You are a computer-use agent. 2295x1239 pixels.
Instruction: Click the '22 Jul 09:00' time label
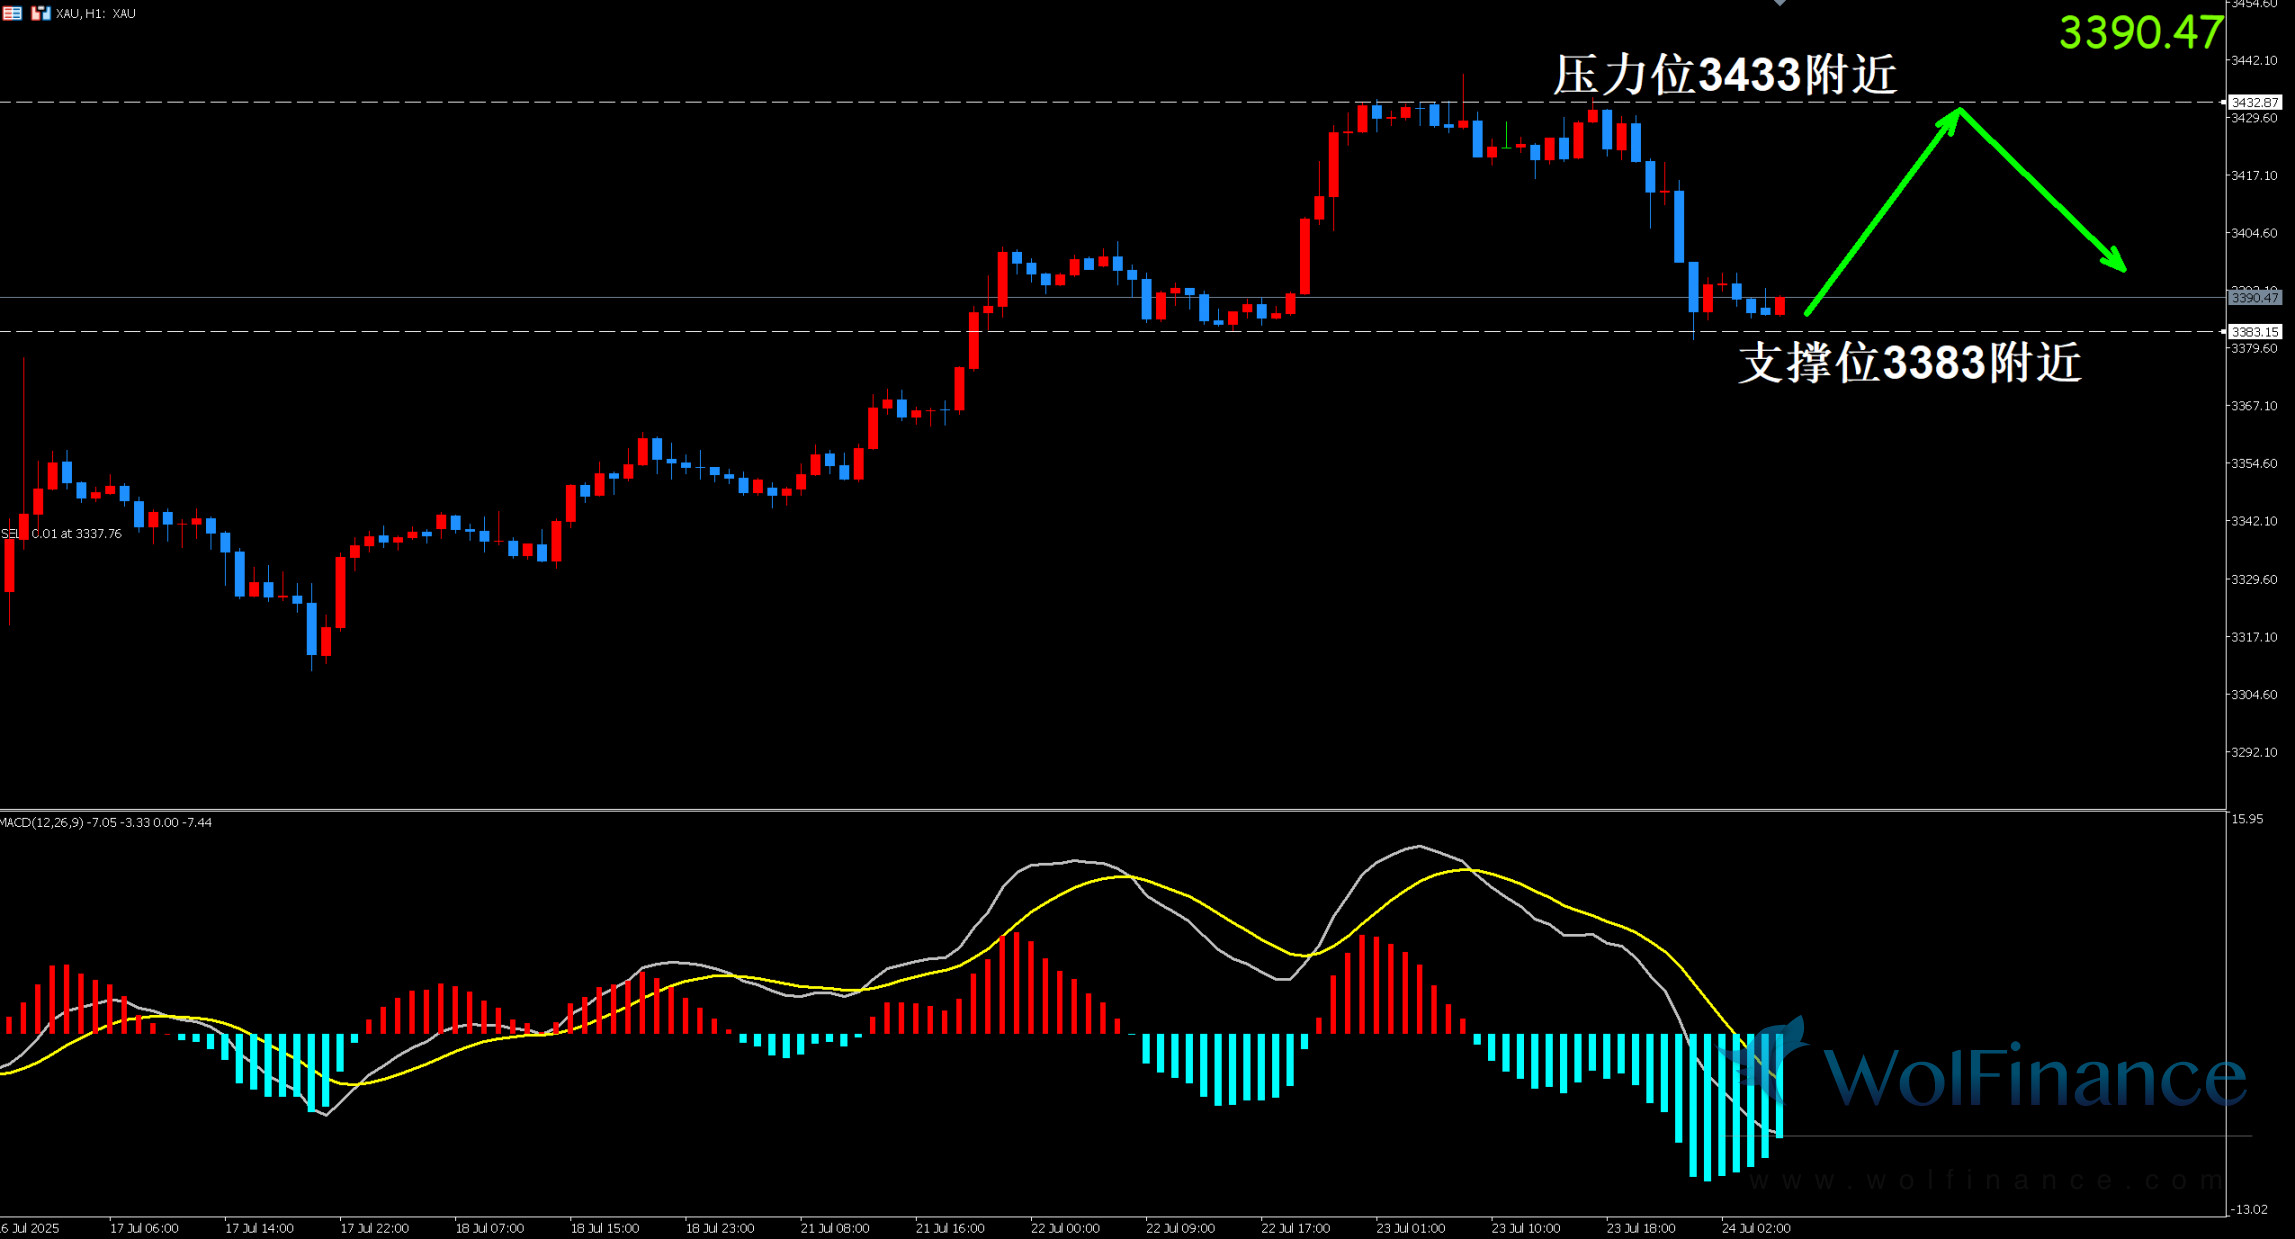pos(1180,1228)
